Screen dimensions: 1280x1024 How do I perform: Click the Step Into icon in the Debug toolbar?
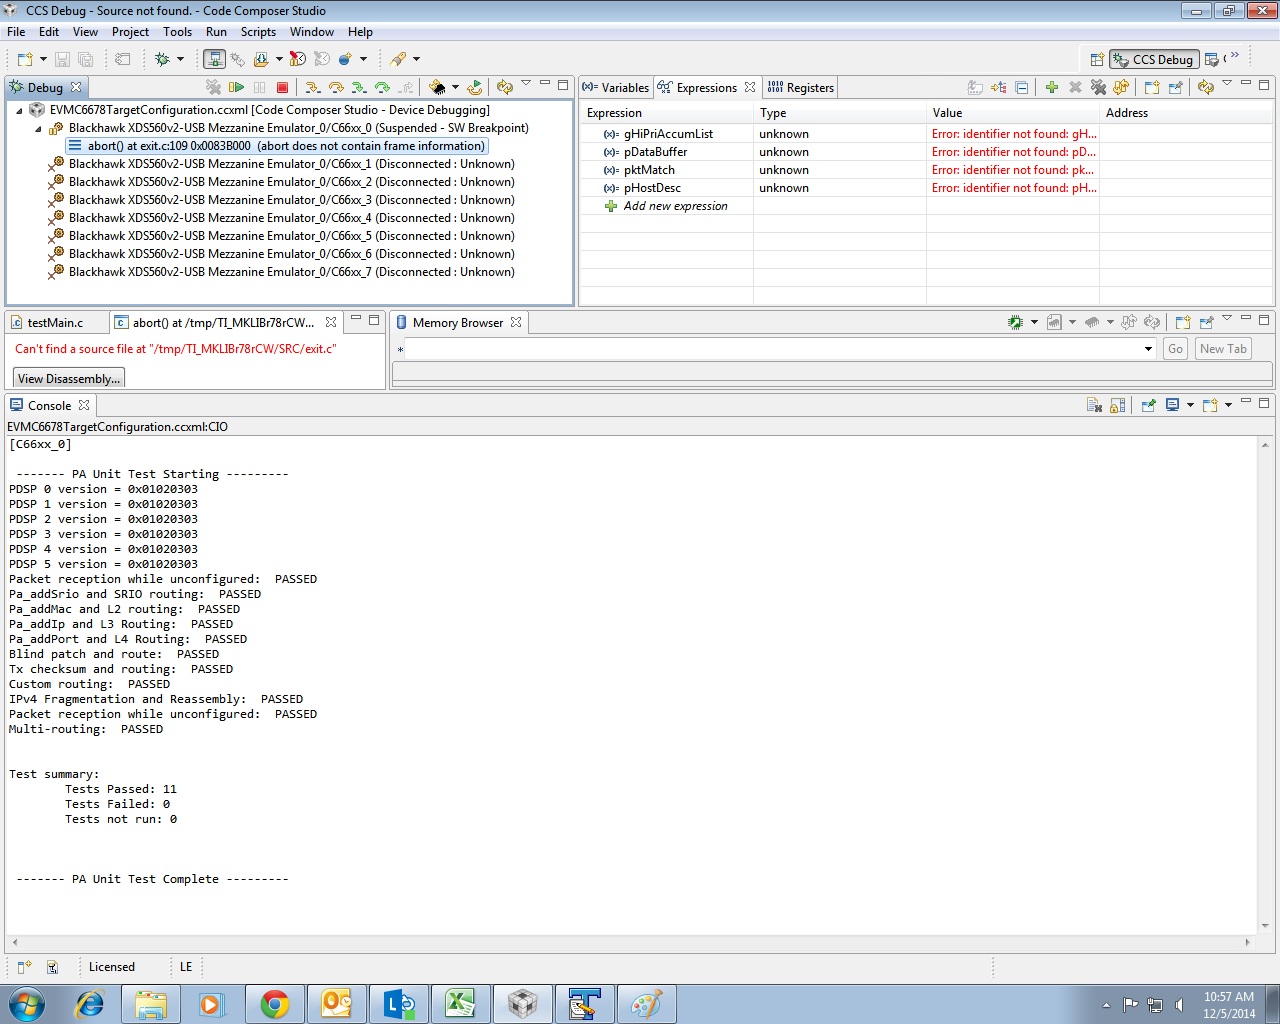coord(312,87)
